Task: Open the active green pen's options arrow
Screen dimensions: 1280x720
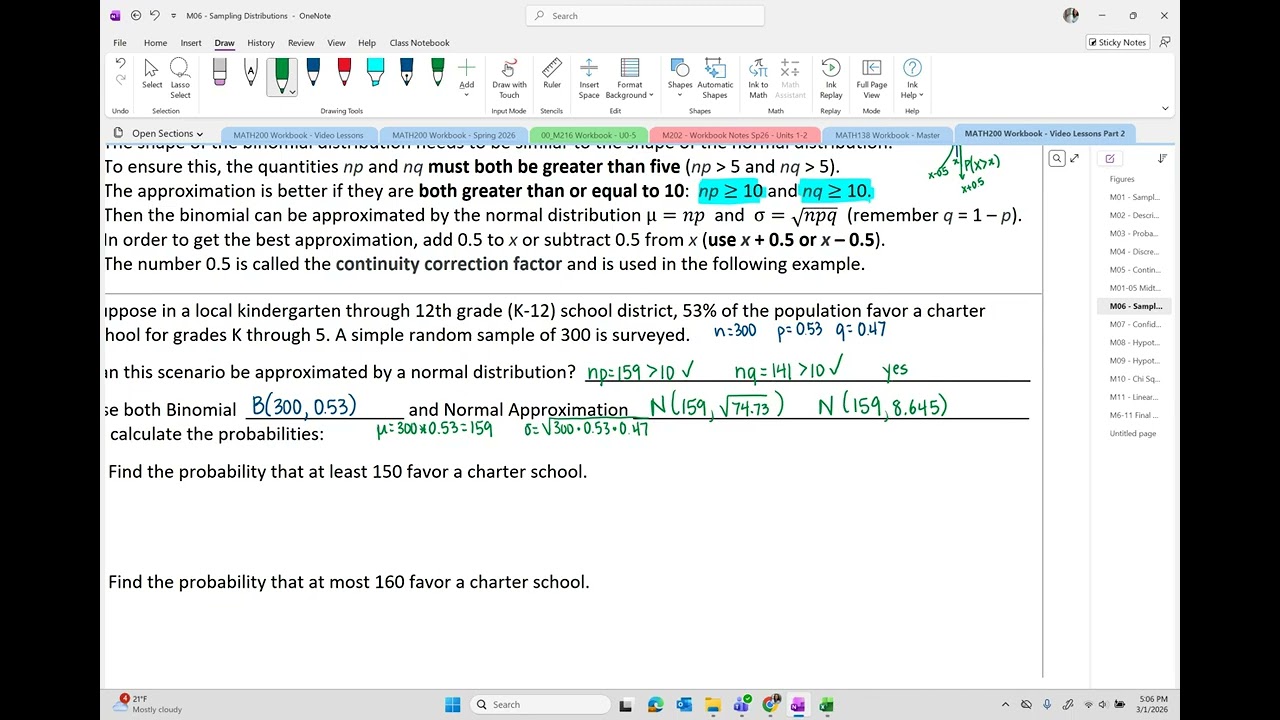Action: point(292,92)
